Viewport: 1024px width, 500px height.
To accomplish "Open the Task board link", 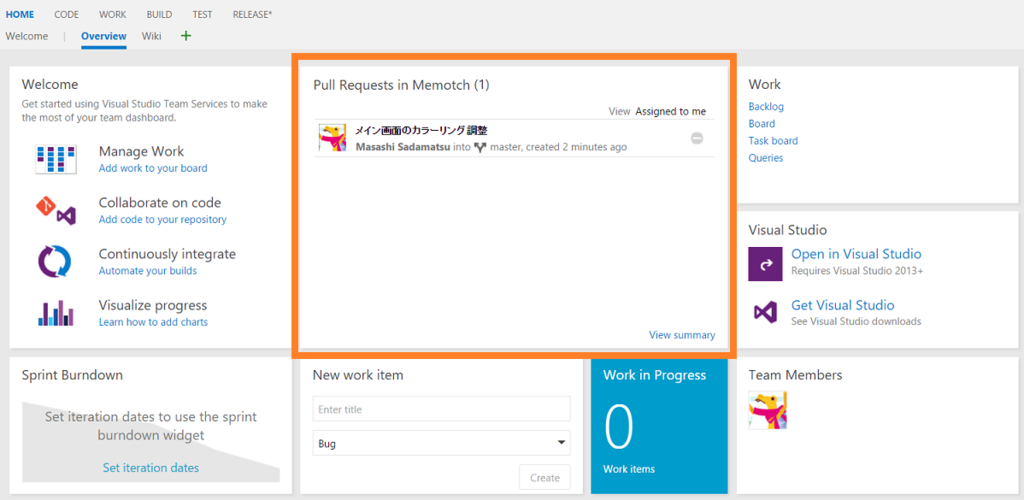I will (x=773, y=140).
